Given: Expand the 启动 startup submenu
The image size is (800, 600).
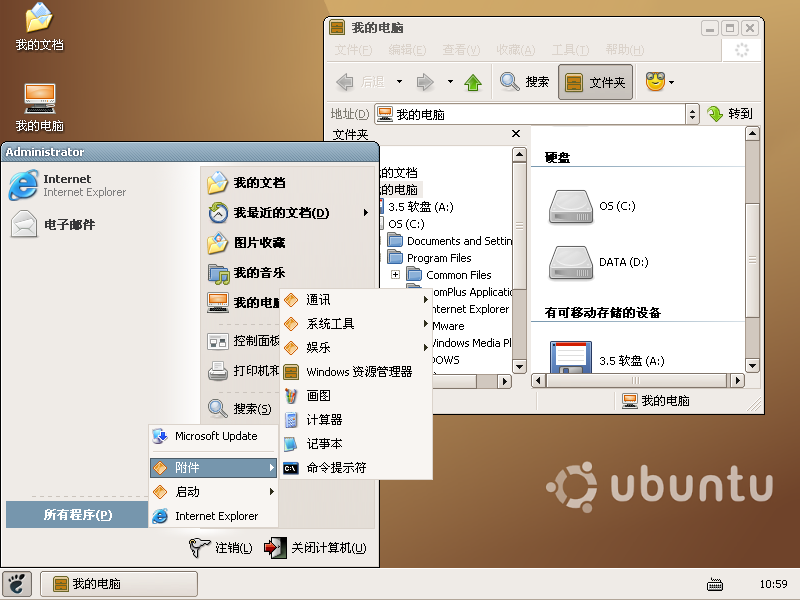Looking at the screenshot, I should 213,491.
